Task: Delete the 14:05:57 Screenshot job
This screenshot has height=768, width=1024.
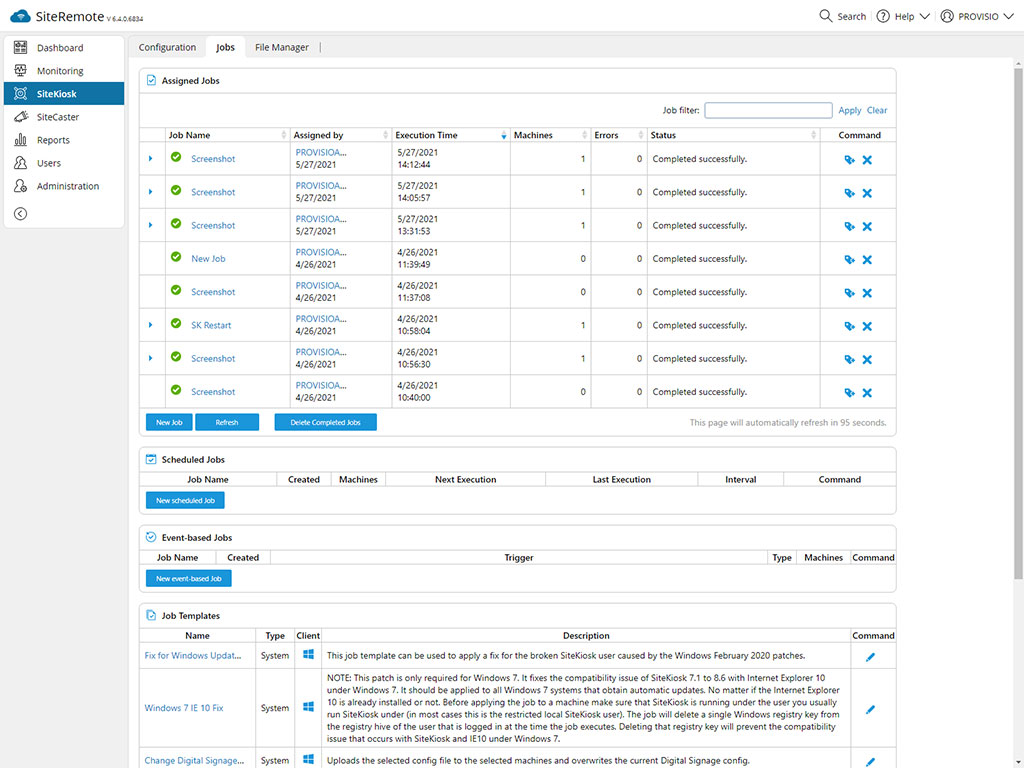Action: click(x=867, y=193)
